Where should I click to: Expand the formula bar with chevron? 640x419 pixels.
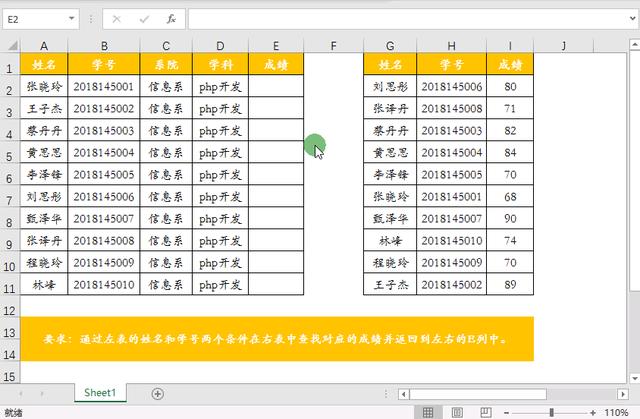point(632,18)
